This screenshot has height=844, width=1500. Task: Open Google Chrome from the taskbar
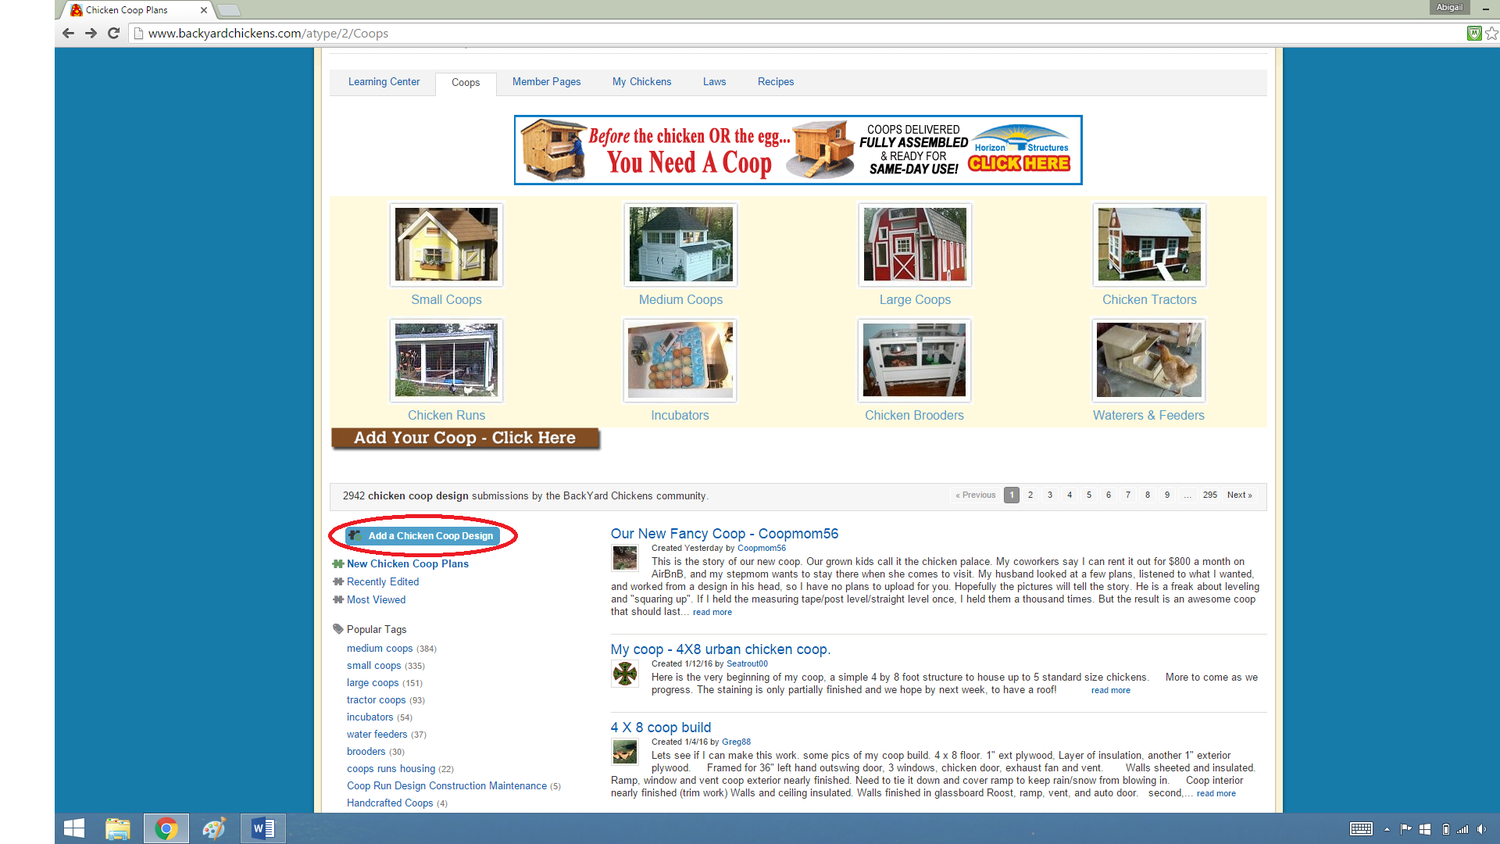point(166,828)
